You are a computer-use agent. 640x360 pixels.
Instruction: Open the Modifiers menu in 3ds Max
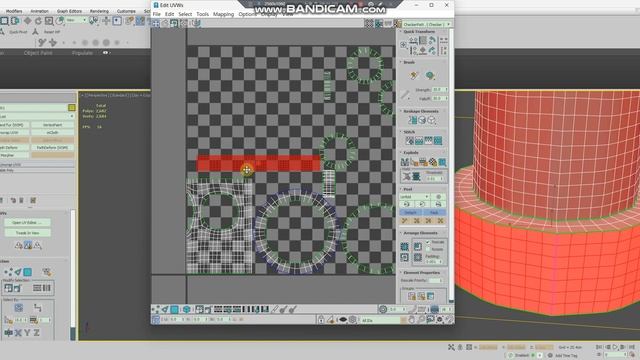pos(13,11)
